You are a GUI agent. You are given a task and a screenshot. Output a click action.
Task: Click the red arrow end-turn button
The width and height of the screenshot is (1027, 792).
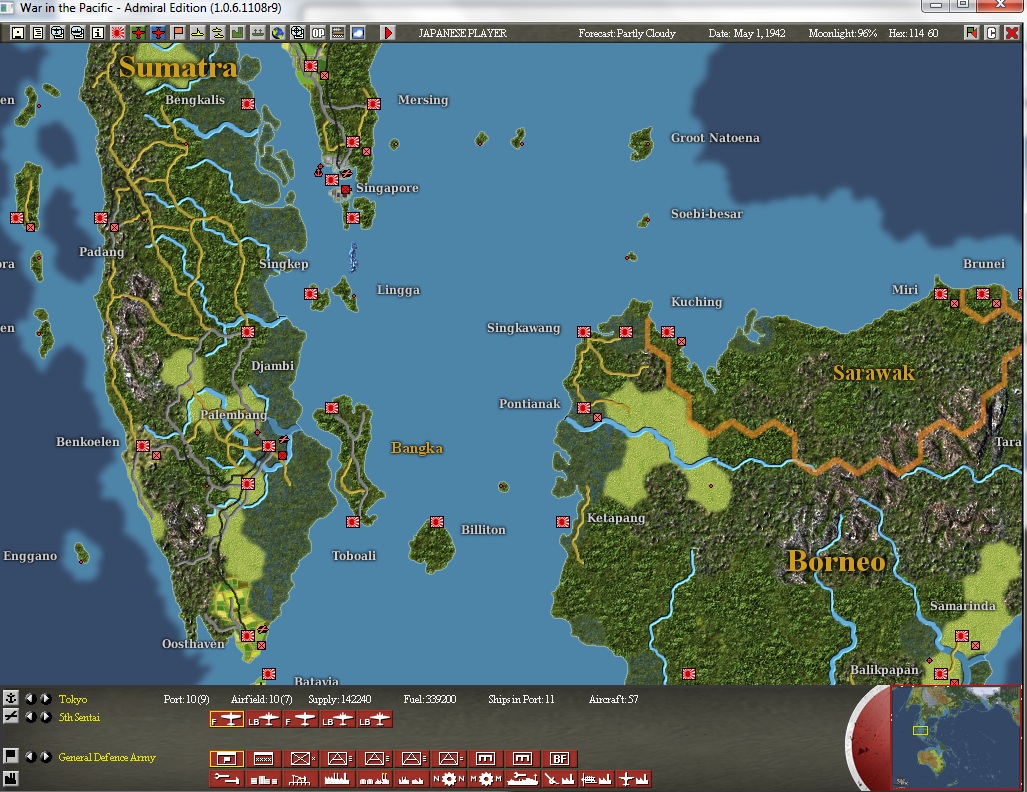tap(388, 33)
